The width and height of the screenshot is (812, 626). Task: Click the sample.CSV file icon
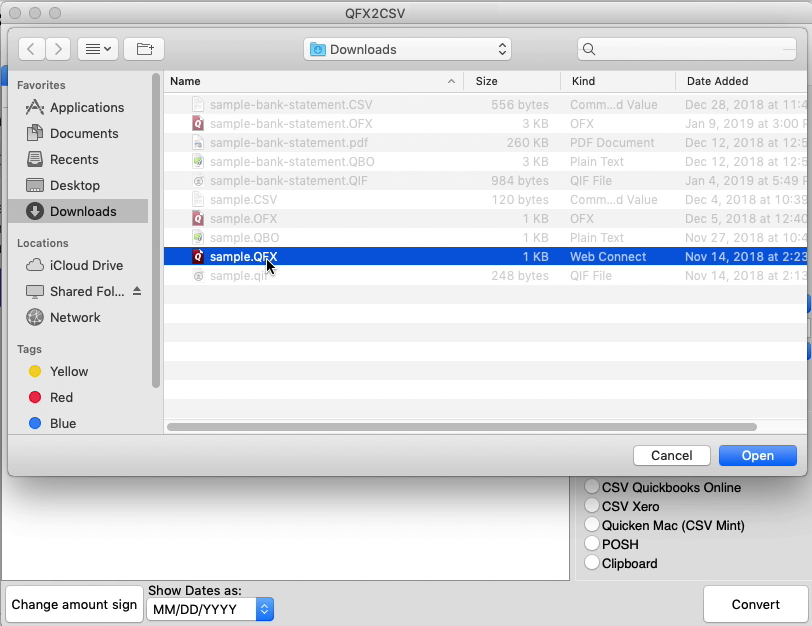click(x=198, y=199)
